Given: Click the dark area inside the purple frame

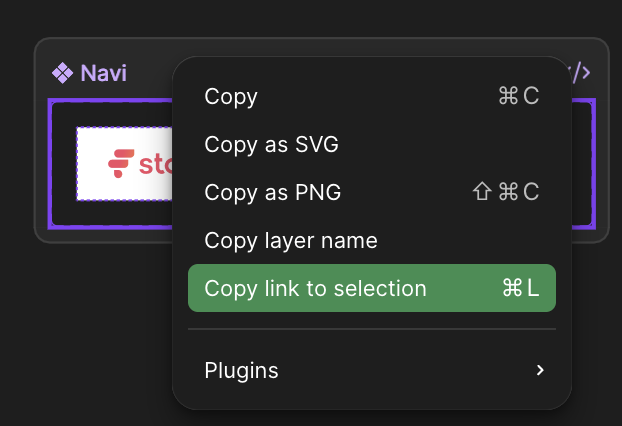Looking at the screenshot, I should 62,214.
